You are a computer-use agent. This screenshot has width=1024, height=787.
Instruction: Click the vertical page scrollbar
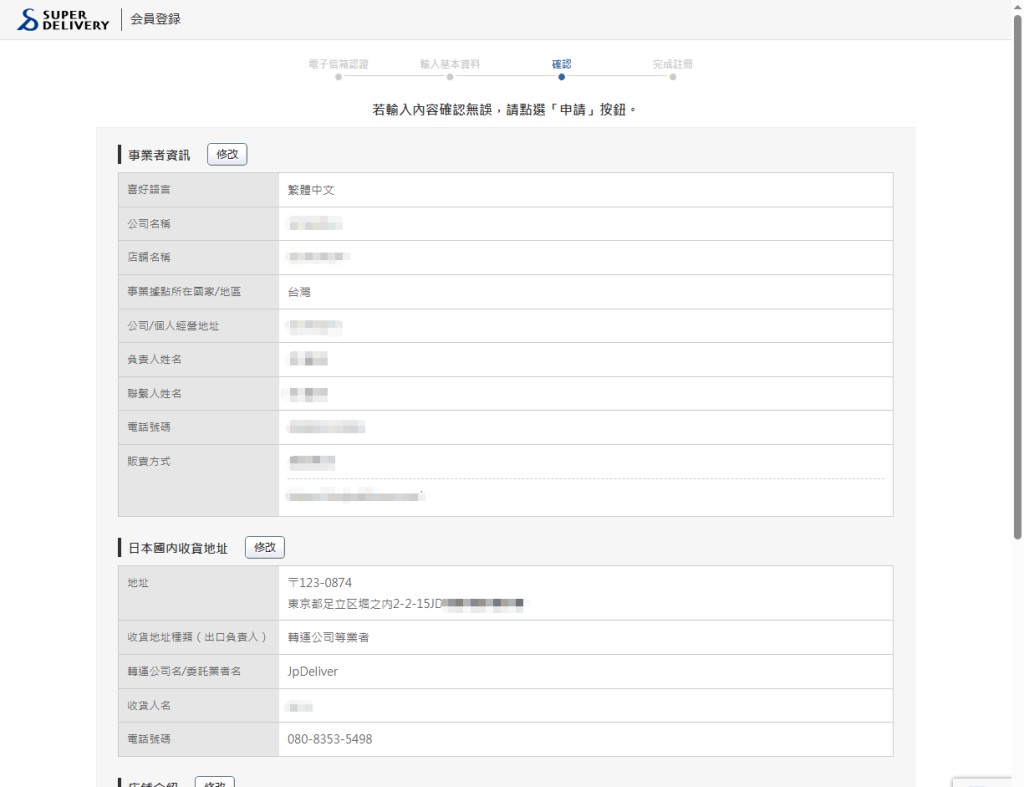point(1017,278)
